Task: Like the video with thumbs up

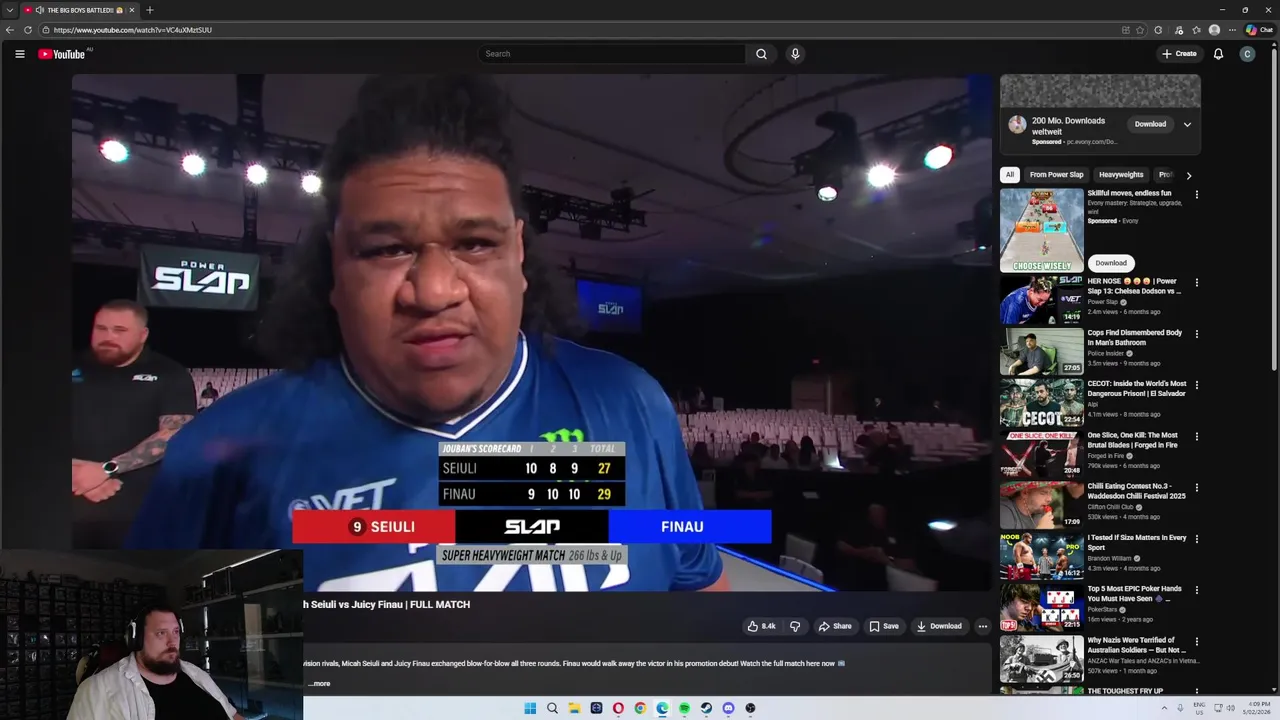Action: (x=761, y=626)
